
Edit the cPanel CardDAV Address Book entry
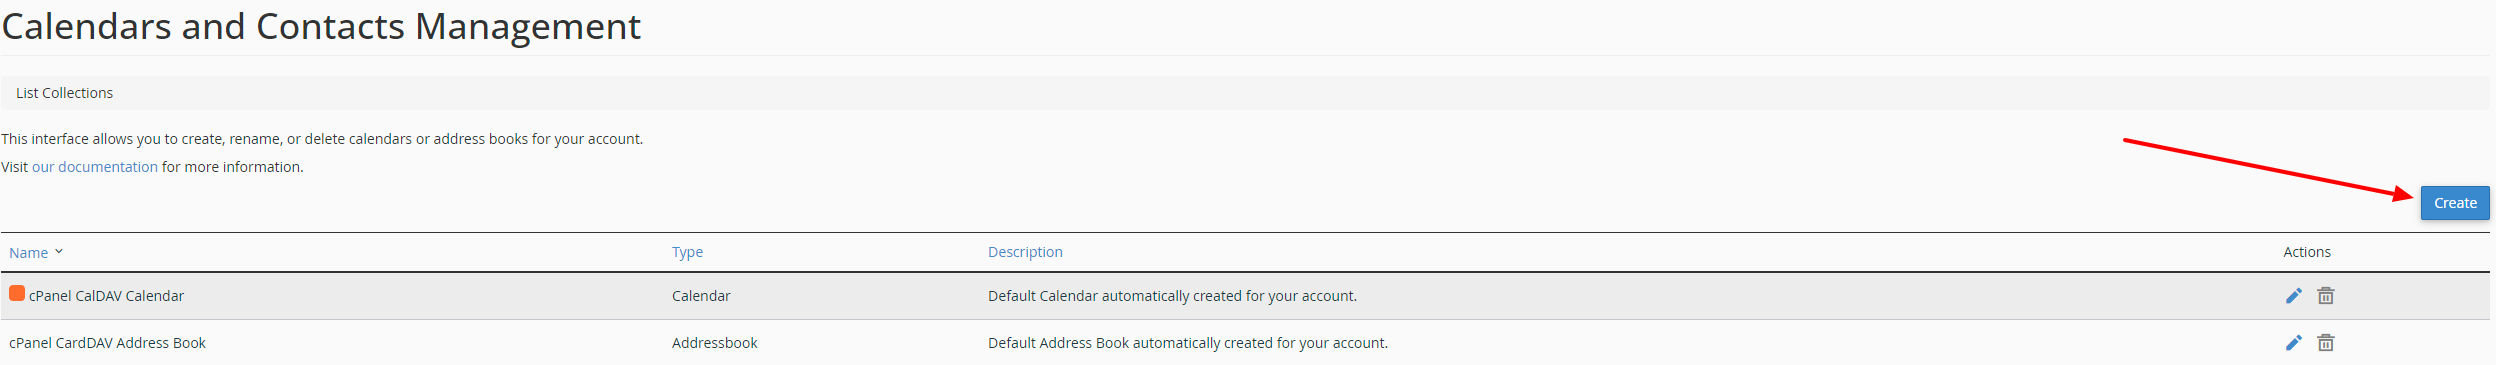pyautogui.click(x=2294, y=343)
